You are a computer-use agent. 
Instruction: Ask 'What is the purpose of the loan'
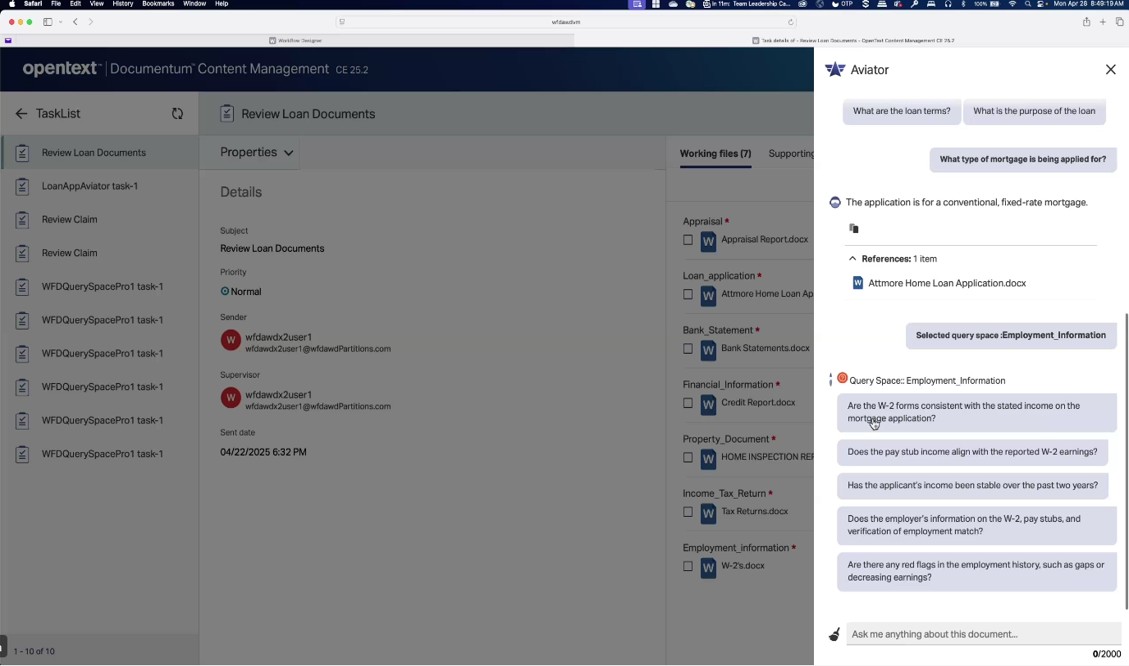(1034, 112)
